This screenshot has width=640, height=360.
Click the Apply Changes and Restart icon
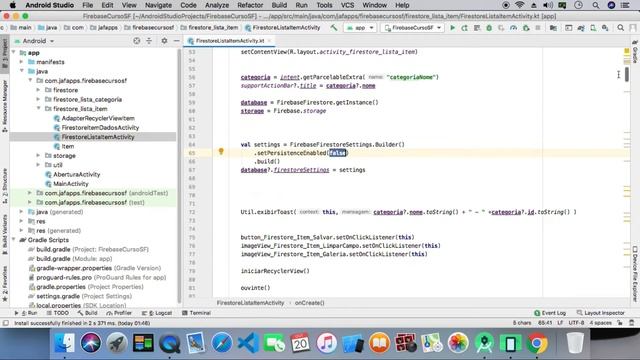[x=464, y=28]
